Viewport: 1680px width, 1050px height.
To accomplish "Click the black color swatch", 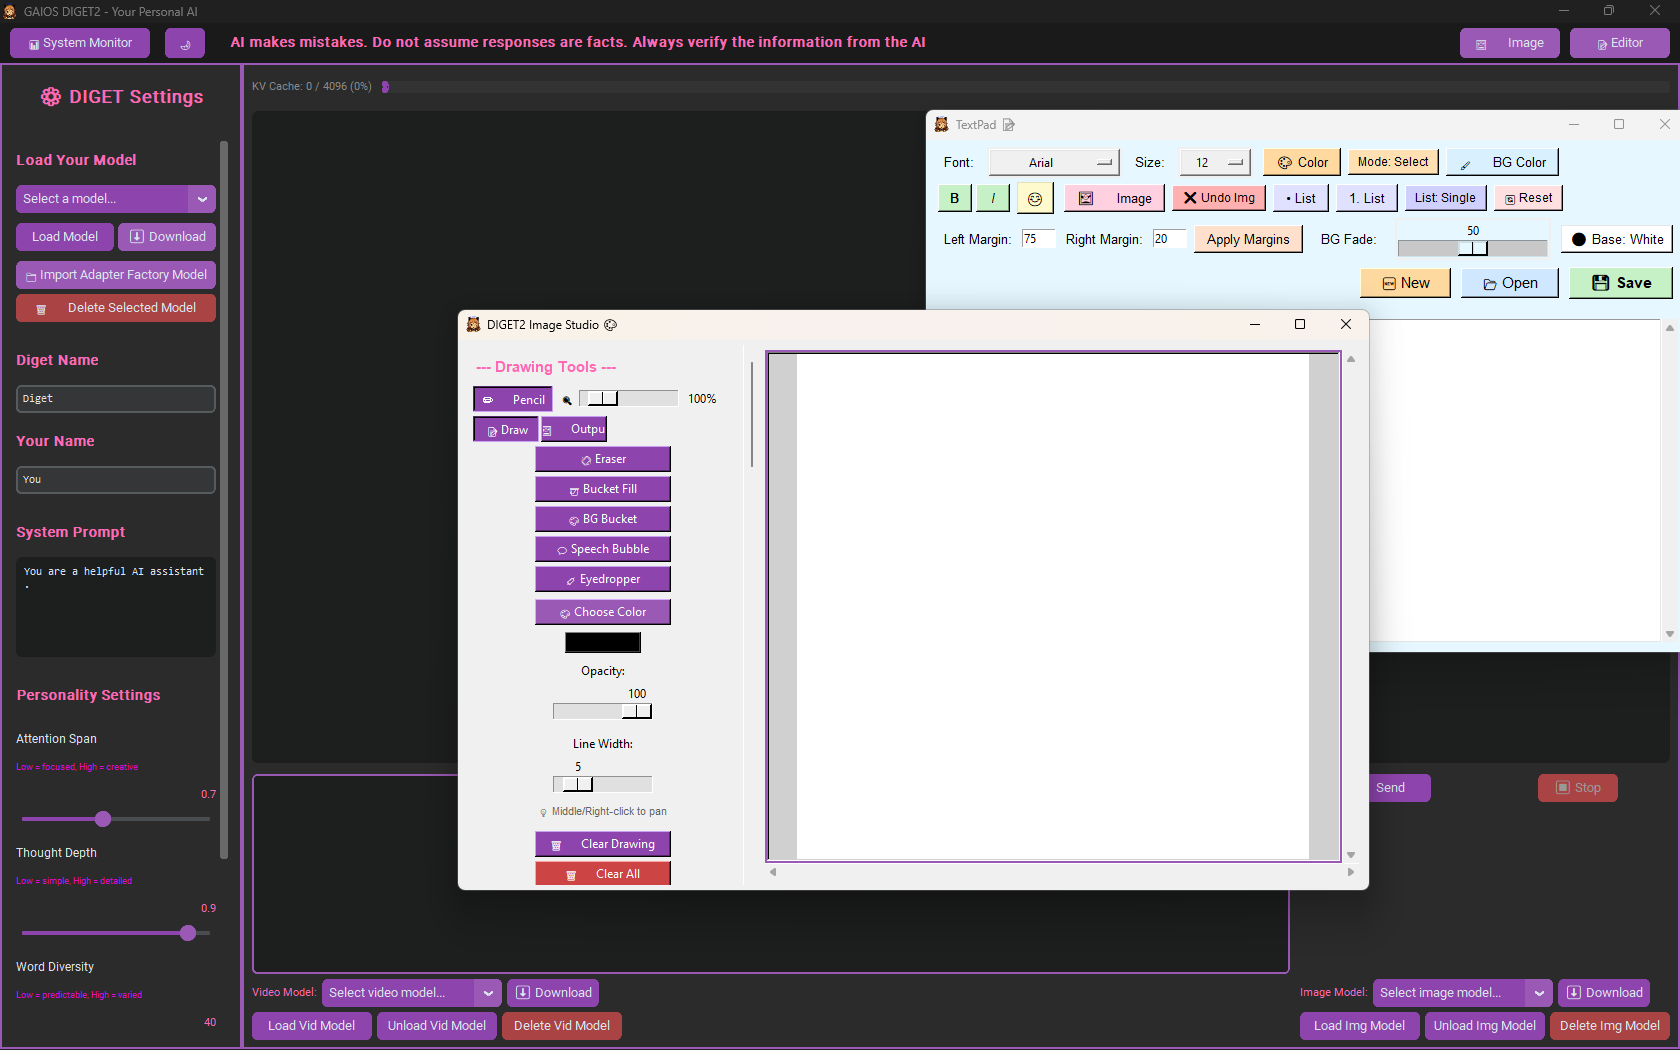I will point(602,641).
